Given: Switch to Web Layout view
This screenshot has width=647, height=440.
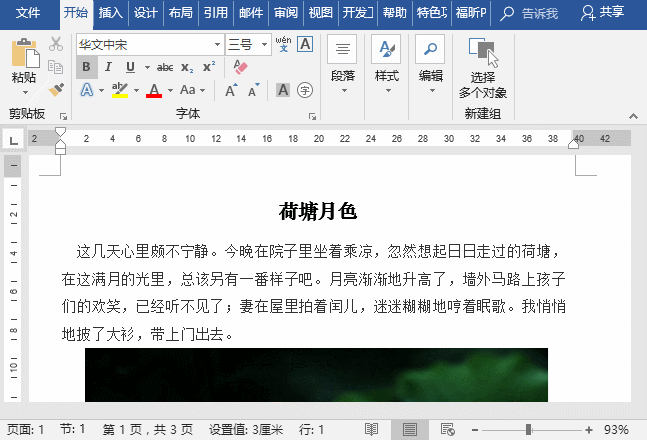Looking at the screenshot, I should (447, 430).
